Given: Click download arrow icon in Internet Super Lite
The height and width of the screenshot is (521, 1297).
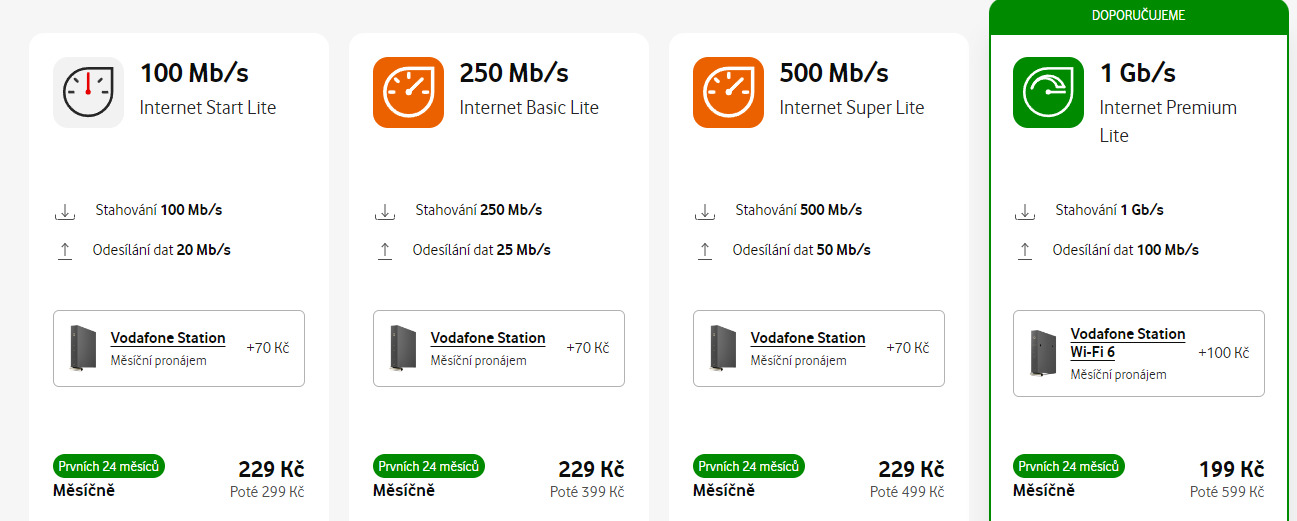Looking at the screenshot, I should (705, 211).
